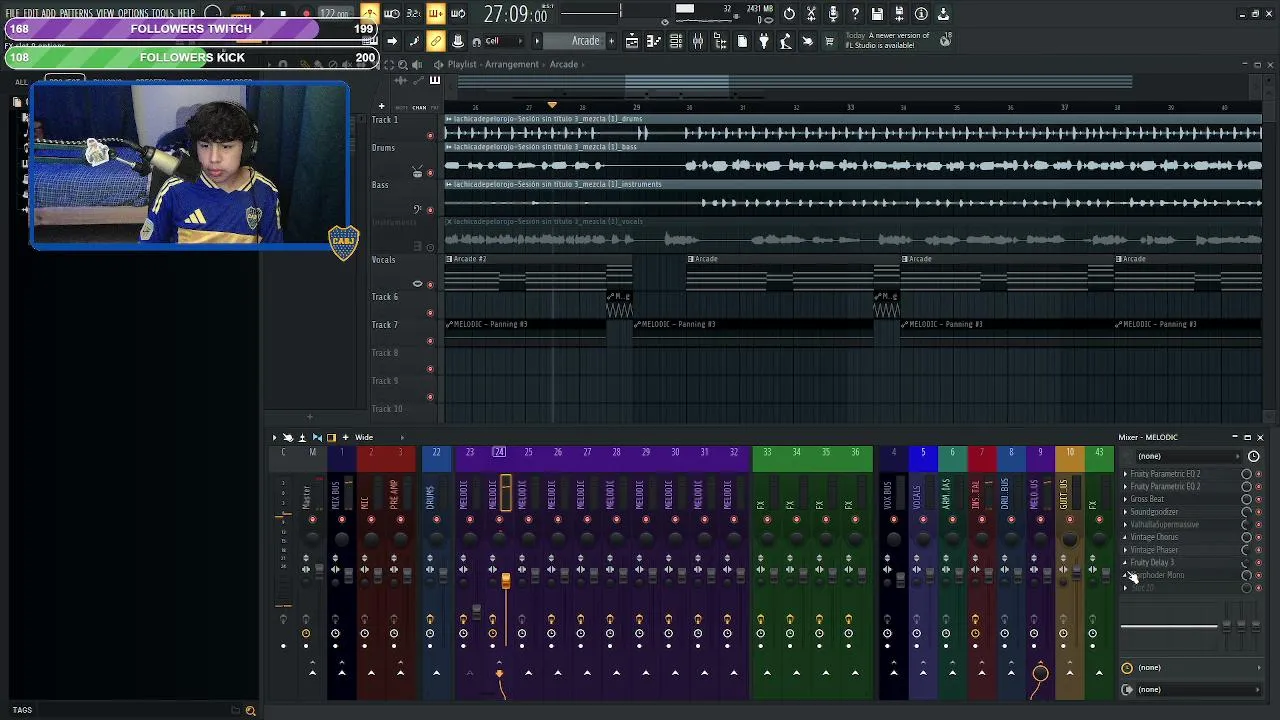Open the piano roll icon in toolbar

tap(654, 41)
